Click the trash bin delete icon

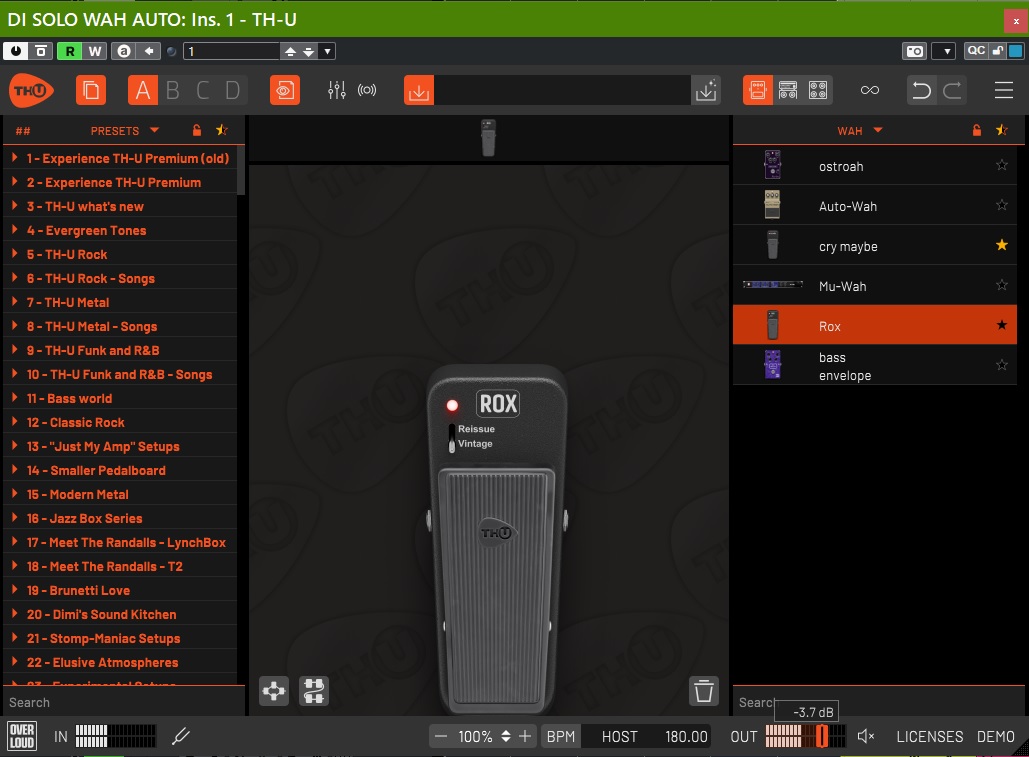pyautogui.click(x=704, y=690)
